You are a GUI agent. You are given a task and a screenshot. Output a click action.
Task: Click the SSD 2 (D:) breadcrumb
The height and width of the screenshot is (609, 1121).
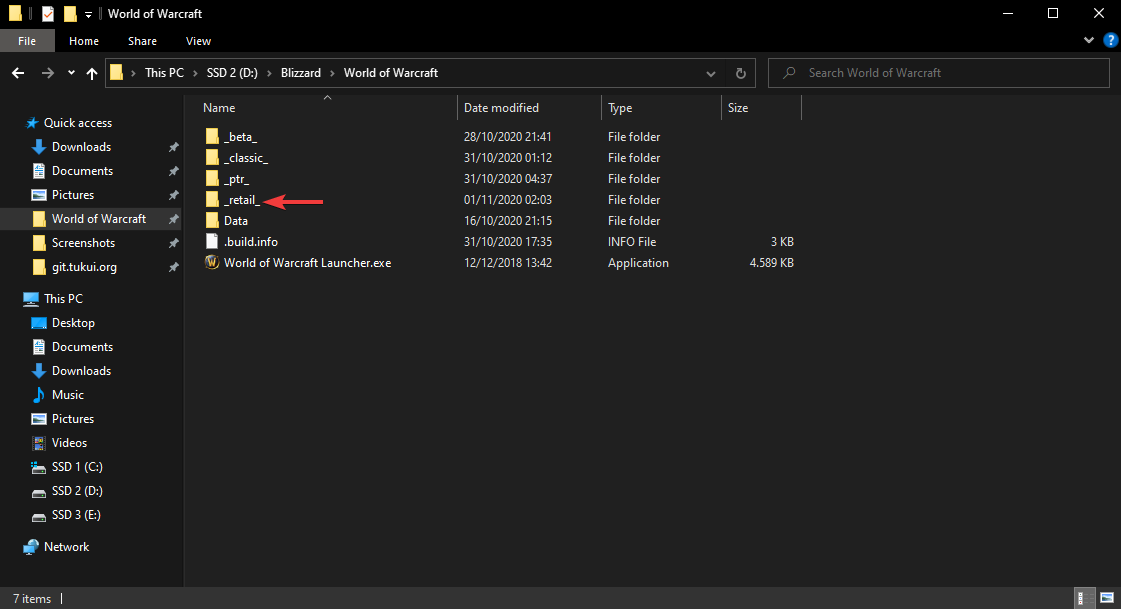tap(232, 73)
